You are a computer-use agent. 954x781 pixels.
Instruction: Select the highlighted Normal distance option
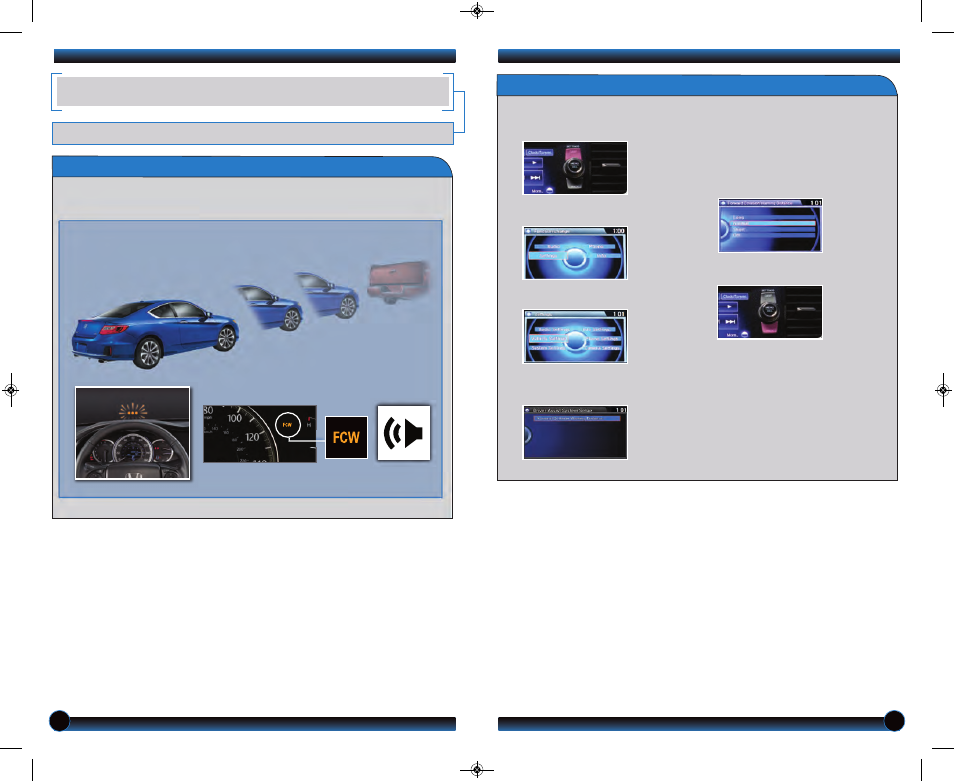pyautogui.click(x=773, y=223)
